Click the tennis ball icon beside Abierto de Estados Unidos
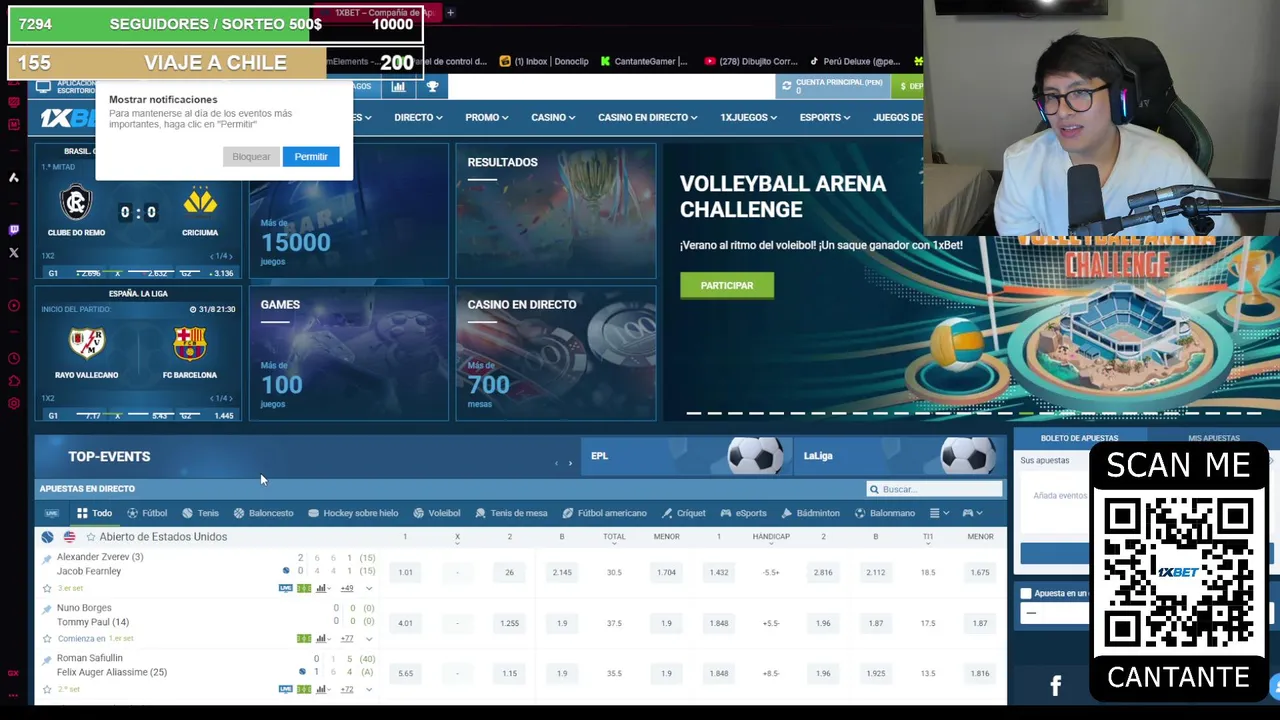1280x720 pixels. (x=47, y=537)
